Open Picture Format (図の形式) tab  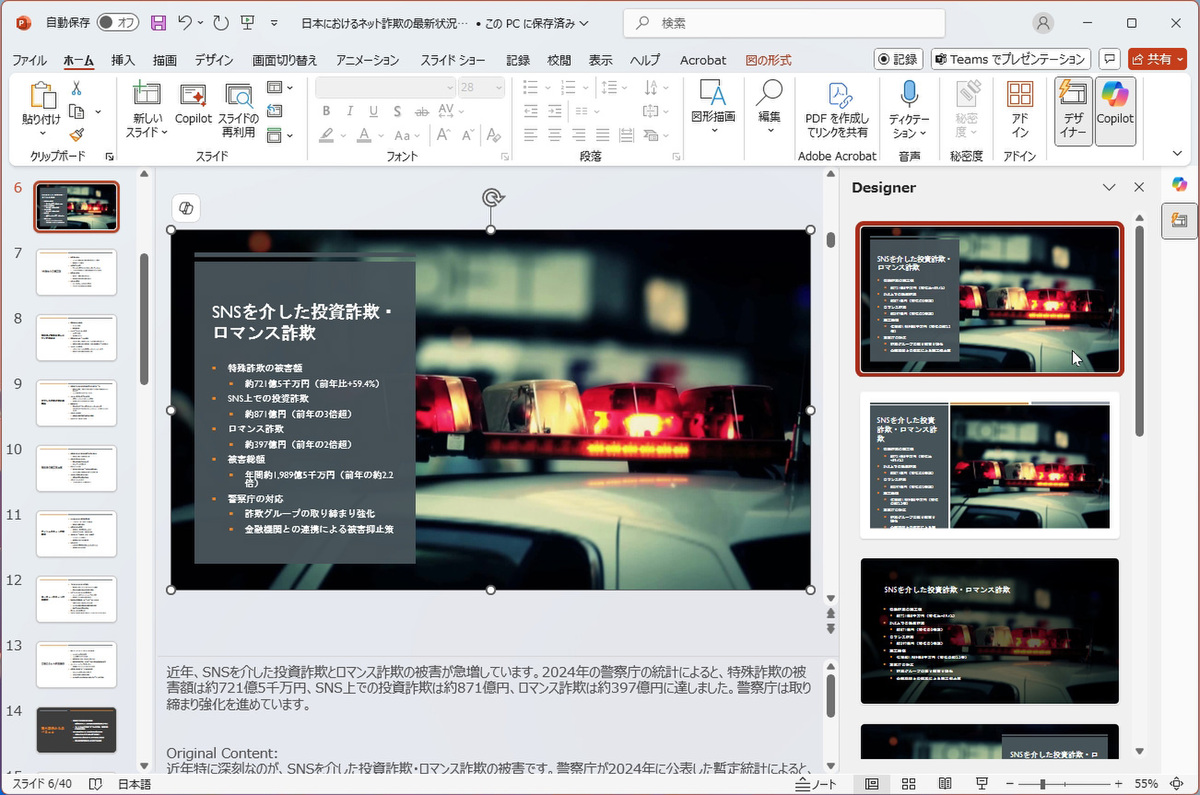768,60
